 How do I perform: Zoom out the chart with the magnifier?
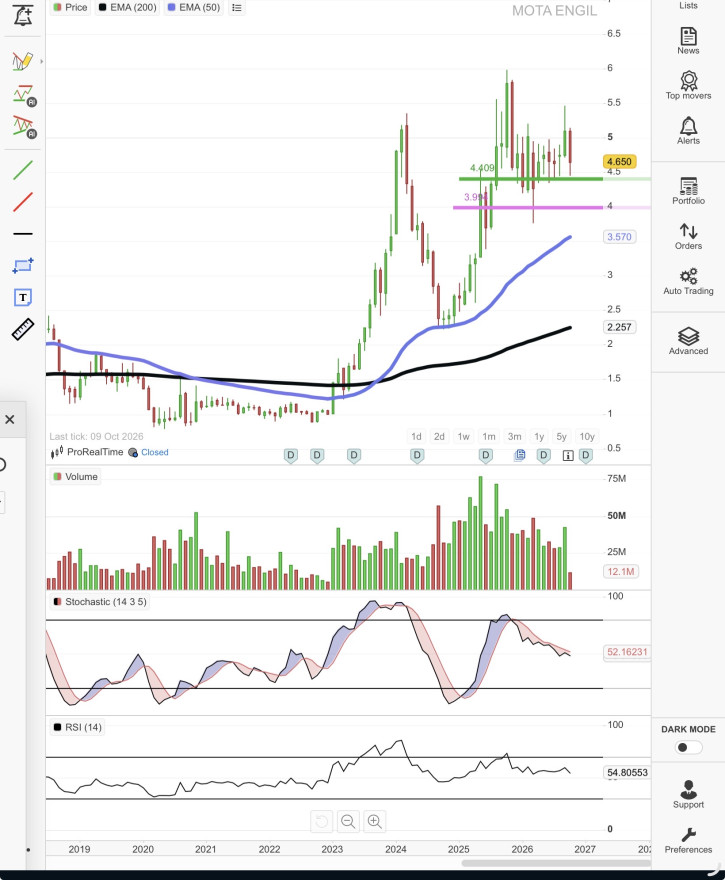tap(348, 822)
